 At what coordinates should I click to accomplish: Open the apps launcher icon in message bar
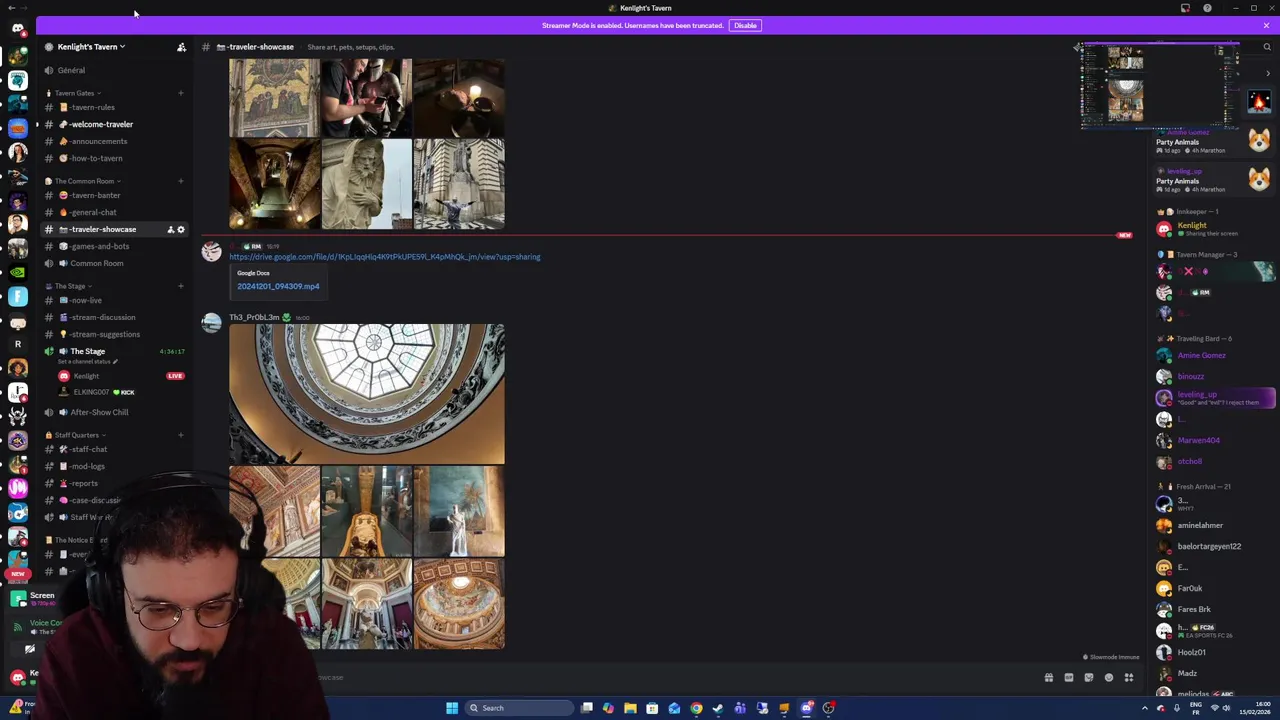[x=1129, y=678]
